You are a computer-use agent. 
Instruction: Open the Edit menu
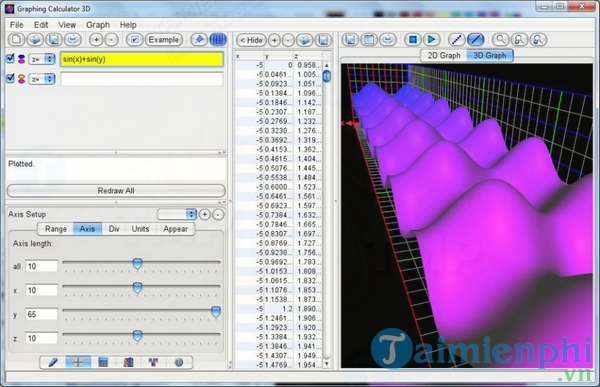[x=41, y=25]
